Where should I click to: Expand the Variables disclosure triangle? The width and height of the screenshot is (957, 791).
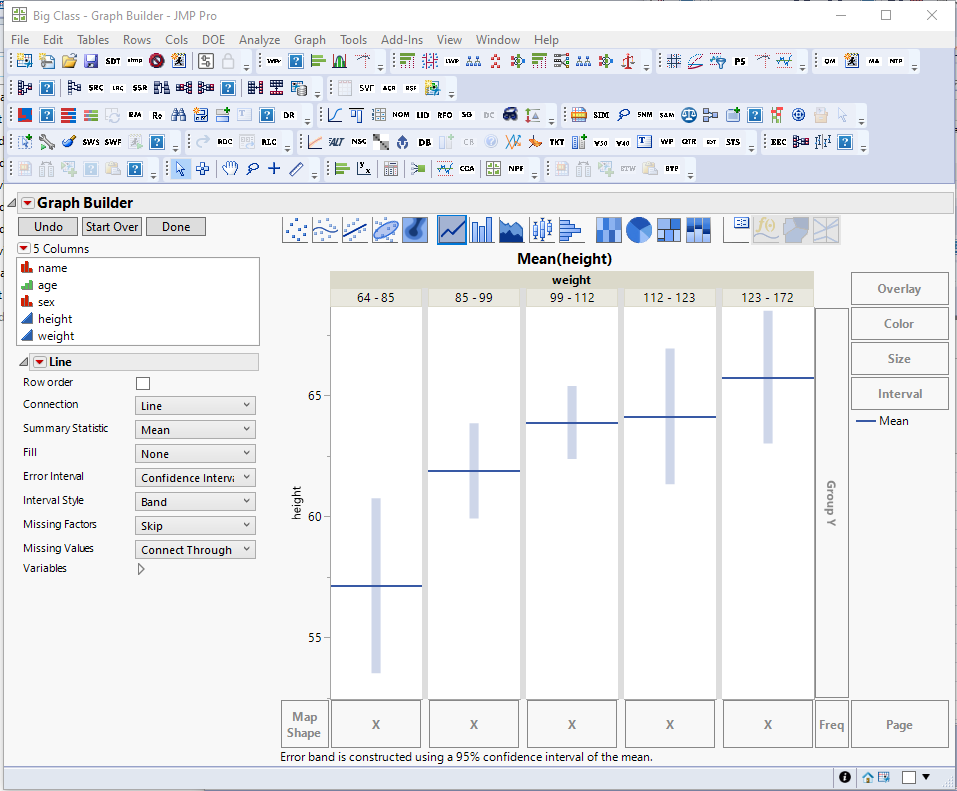click(140, 568)
